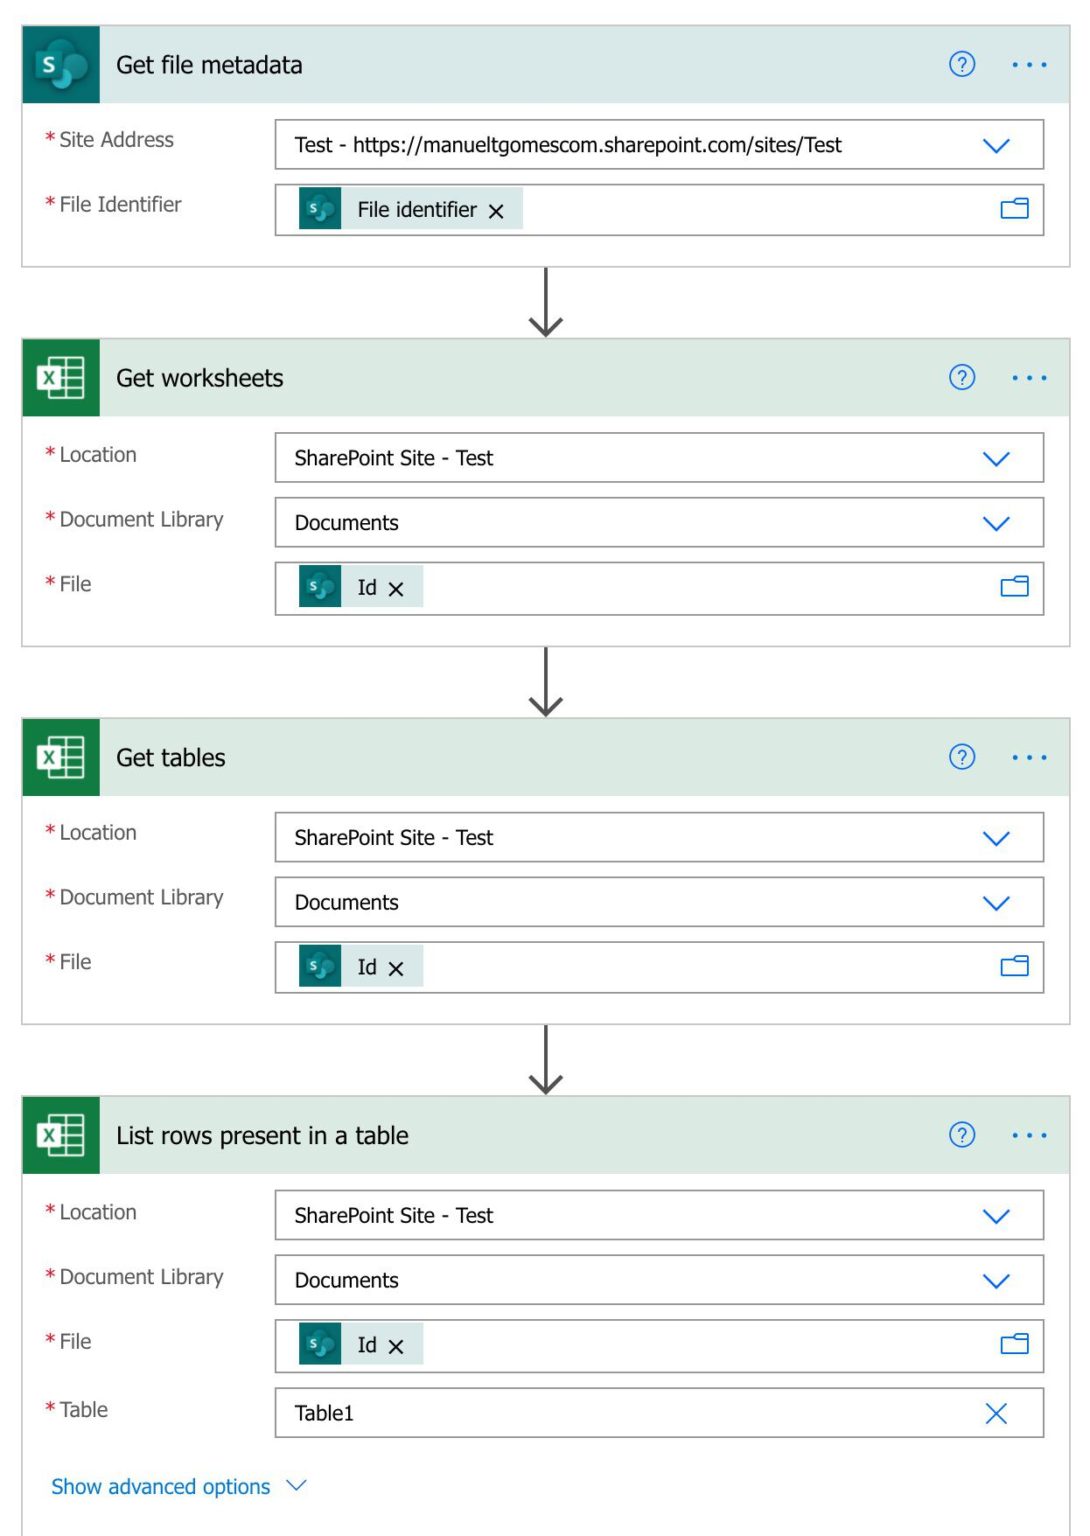Open help for the Get file metadata action
Screen dimensions: 1090x1536
pos(961,64)
